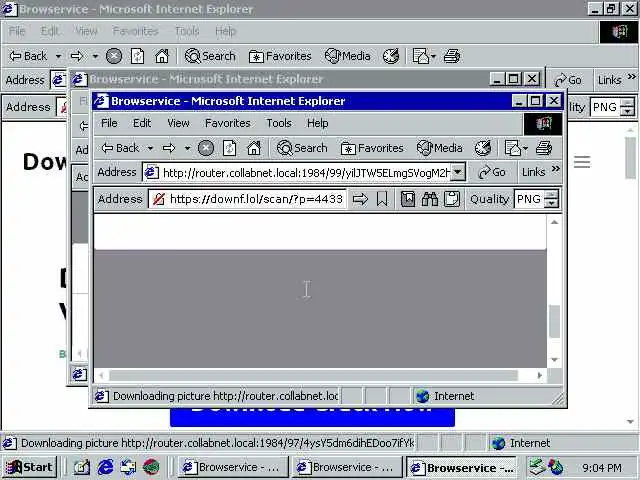
Task: Switch to second Browservice taskbar button
Action: pos(347,467)
